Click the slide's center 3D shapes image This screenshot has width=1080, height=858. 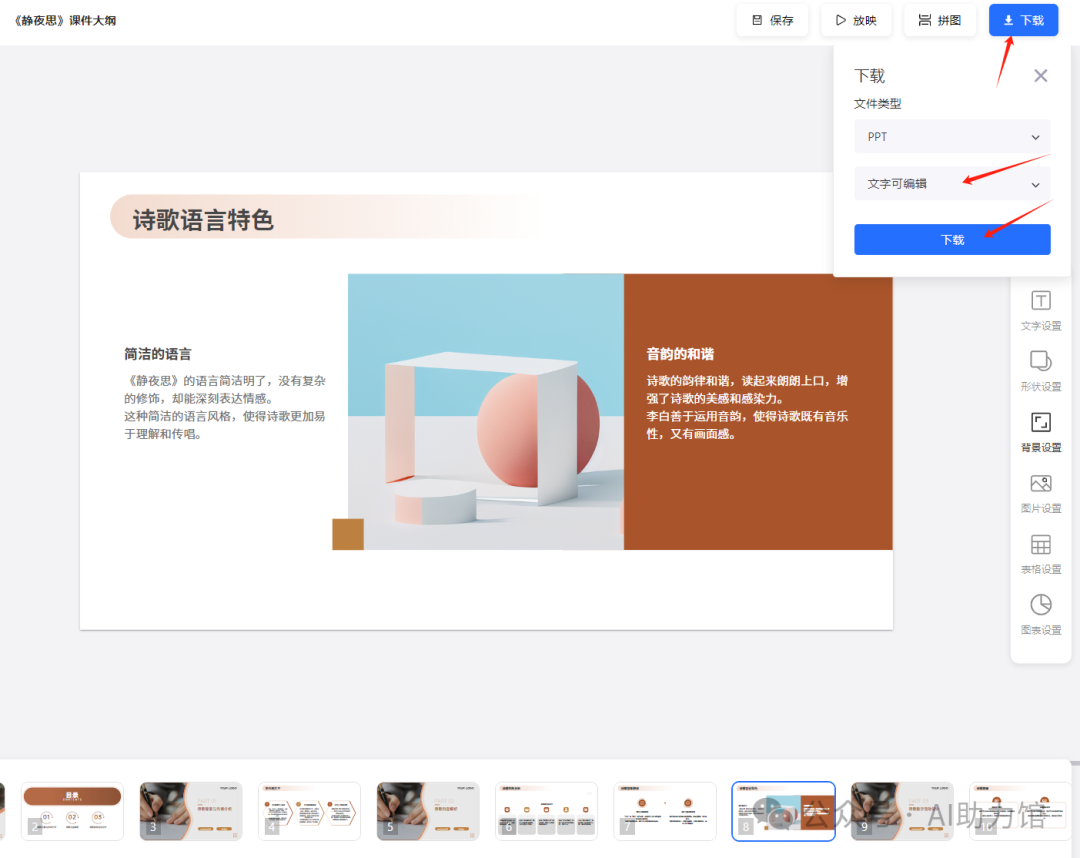click(486, 412)
